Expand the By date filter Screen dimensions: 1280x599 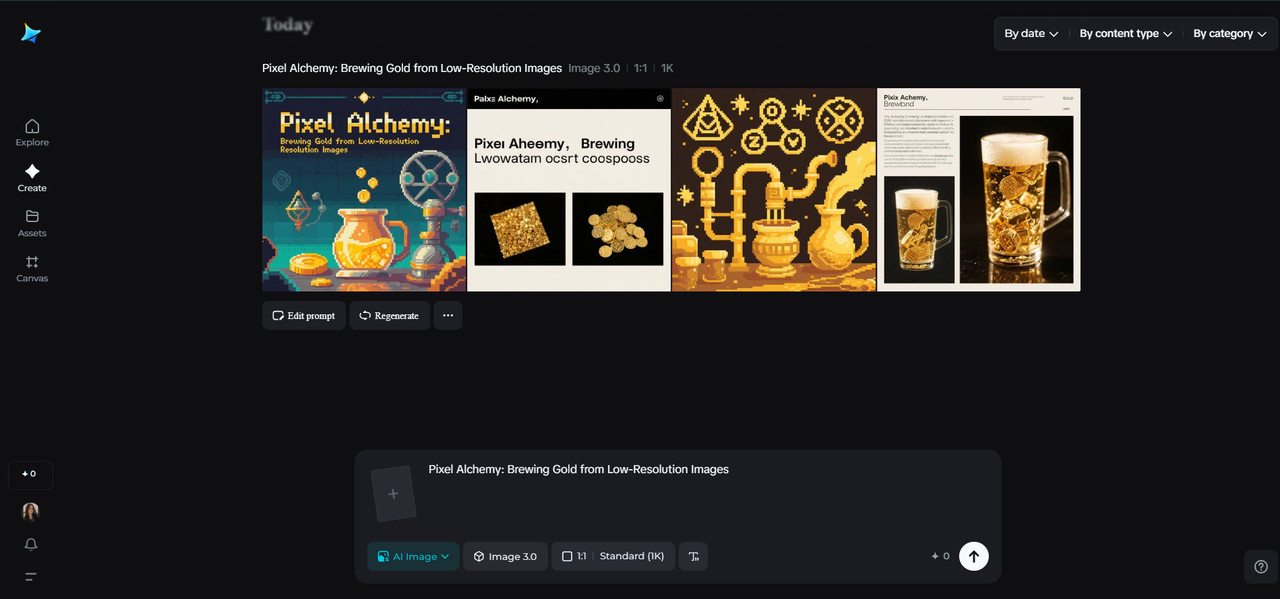[1031, 33]
